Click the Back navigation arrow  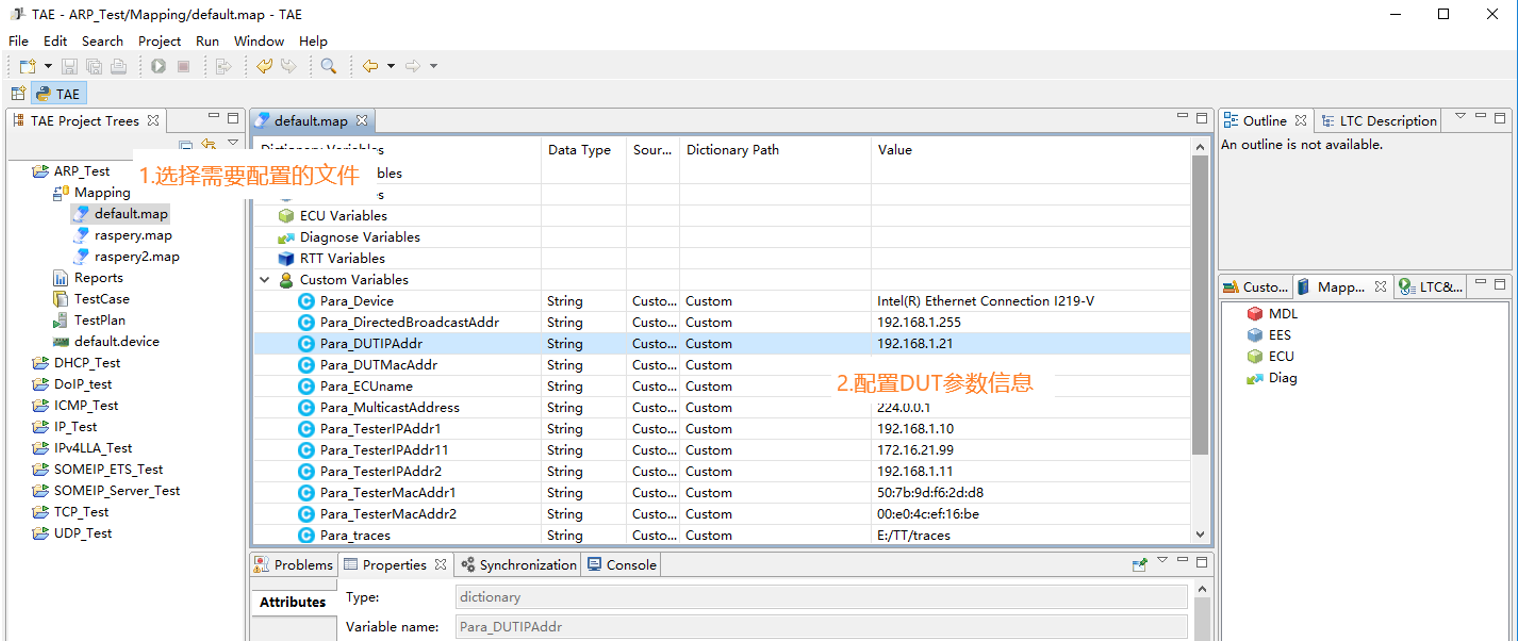pyautogui.click(x=370, y=66)
